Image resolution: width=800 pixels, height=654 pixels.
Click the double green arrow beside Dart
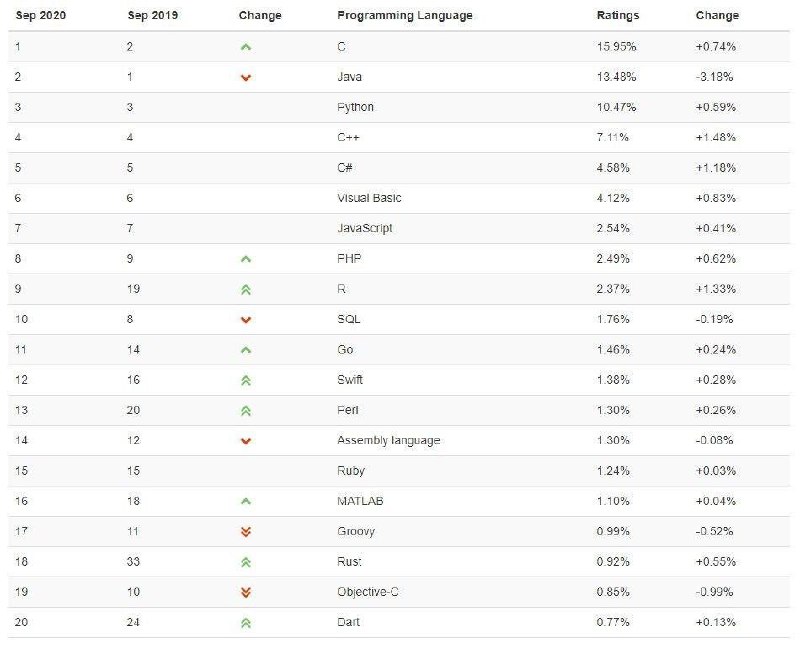click(x=245, y=623)
